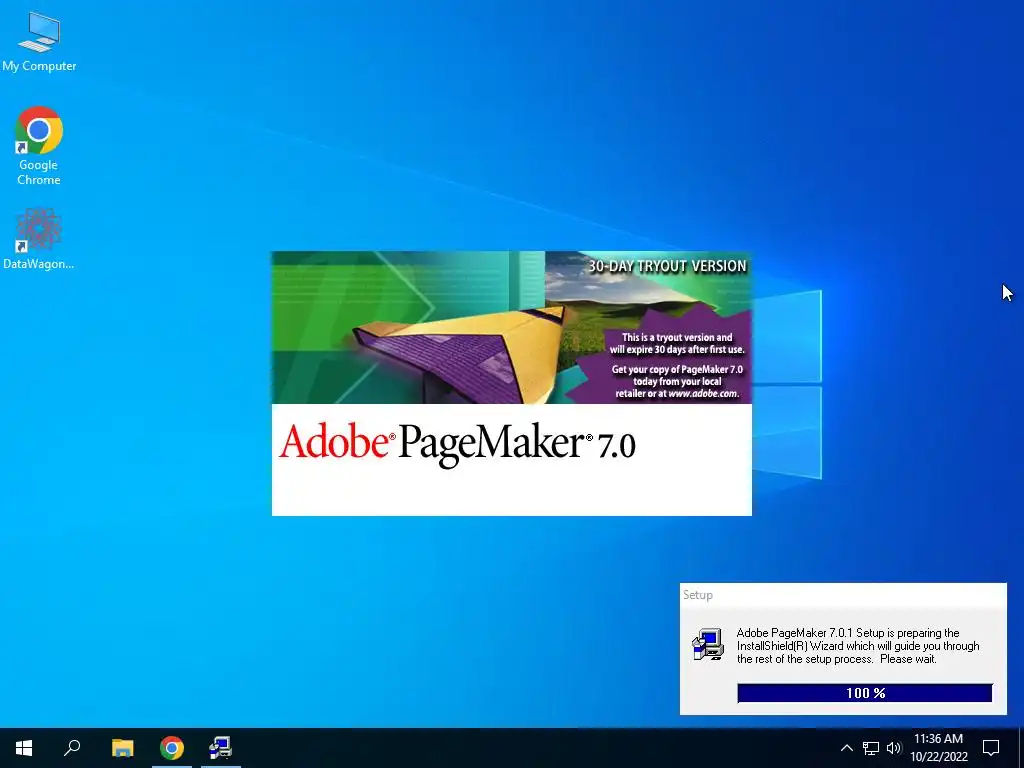
Task: Select the Google Chrome desktop shortcut
Action: click(39, 146)
